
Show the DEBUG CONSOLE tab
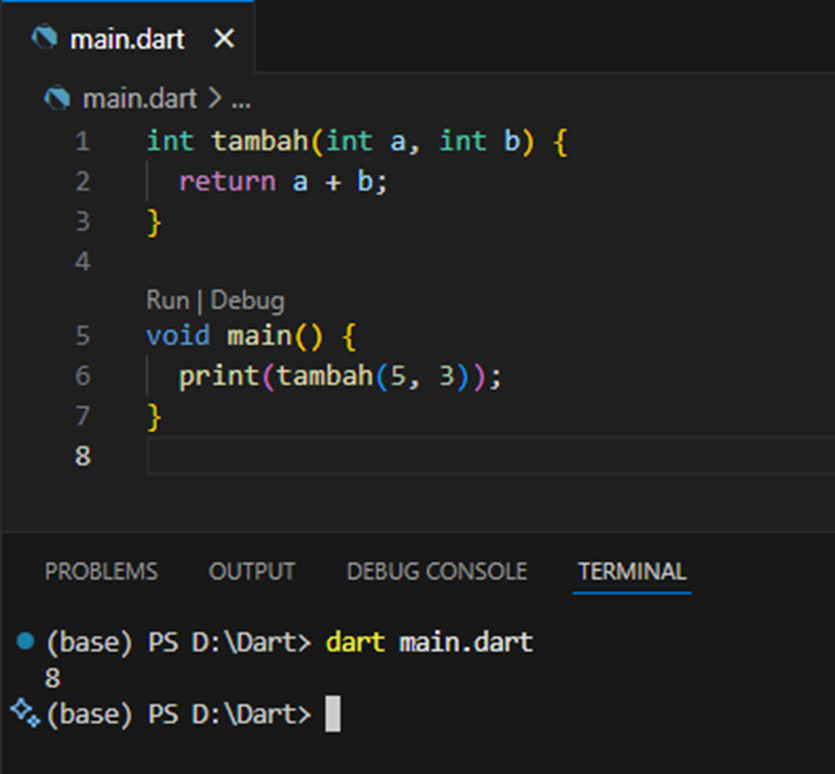(x=436, y=571)
